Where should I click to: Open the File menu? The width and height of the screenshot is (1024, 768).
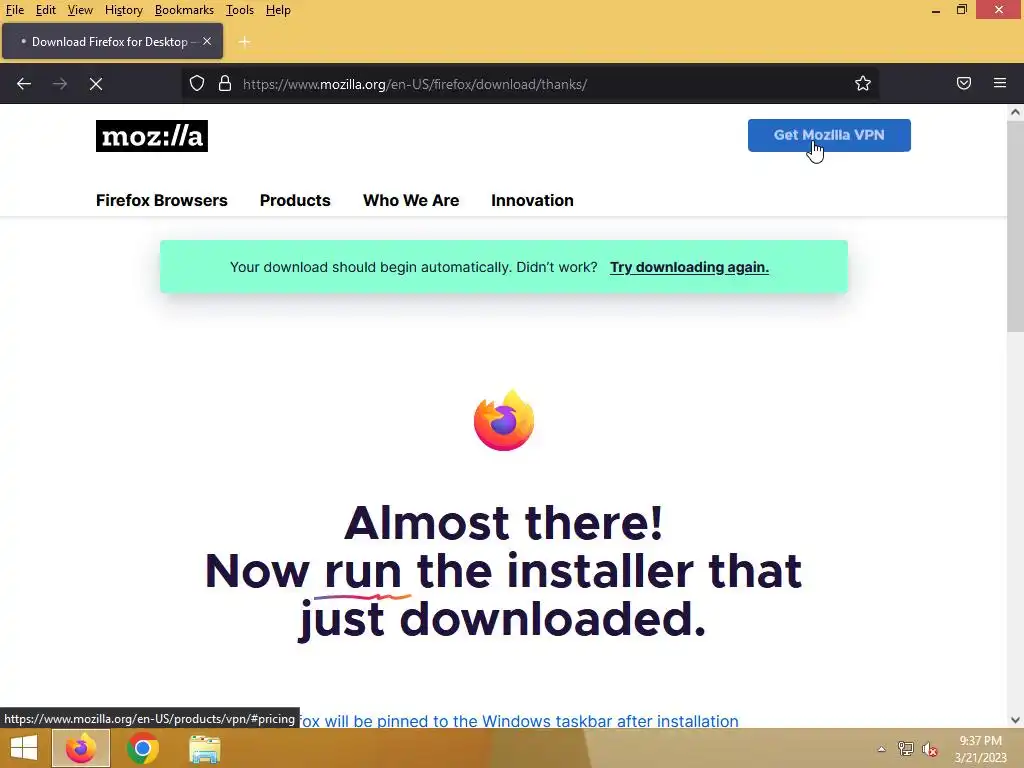point(14,10)
